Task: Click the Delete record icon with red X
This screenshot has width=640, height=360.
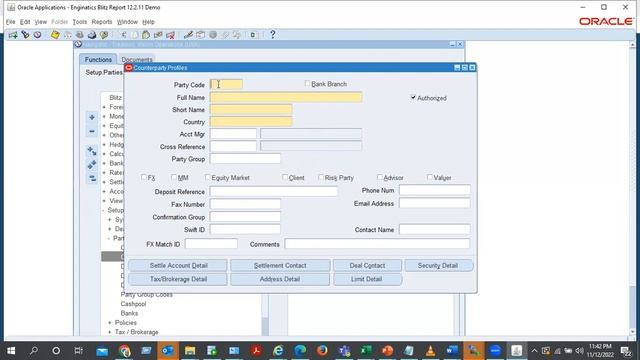Action: pyautogui.click(x=171, y=35)
